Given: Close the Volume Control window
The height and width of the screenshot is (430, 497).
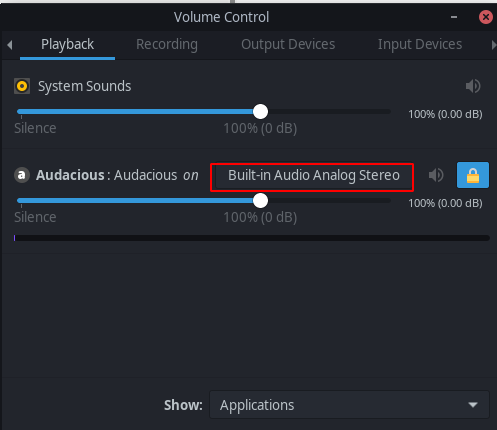Looking at the screenshot, I should tap(486, 17).
